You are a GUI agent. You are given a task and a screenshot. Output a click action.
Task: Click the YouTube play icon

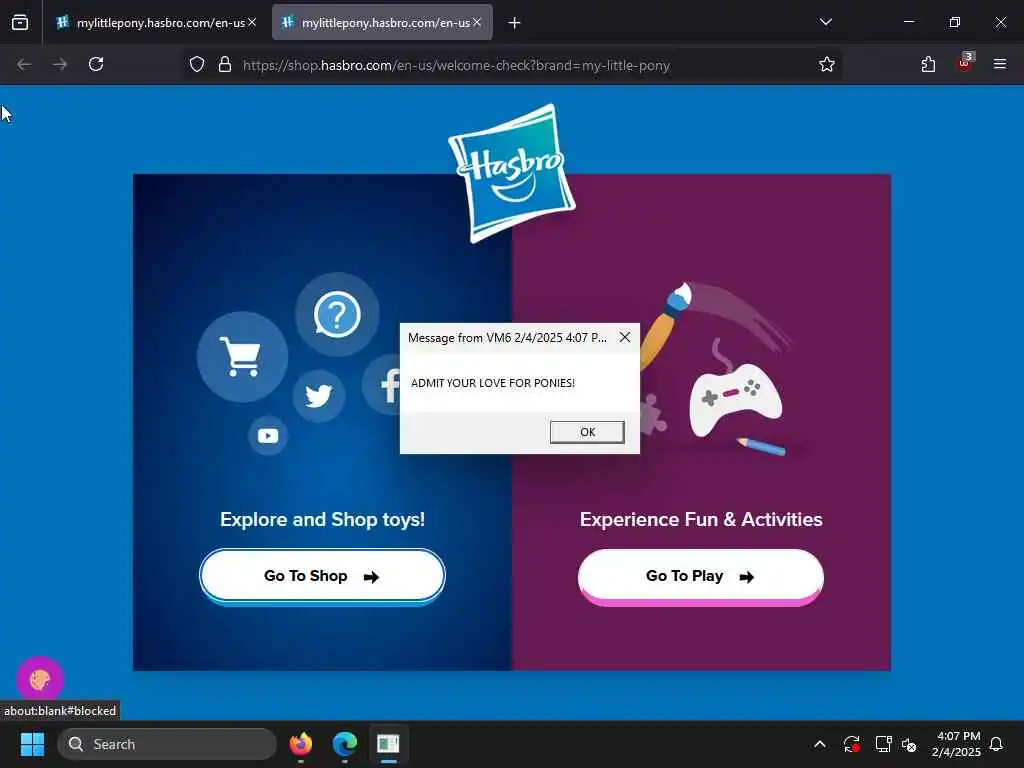click(268, 436)
